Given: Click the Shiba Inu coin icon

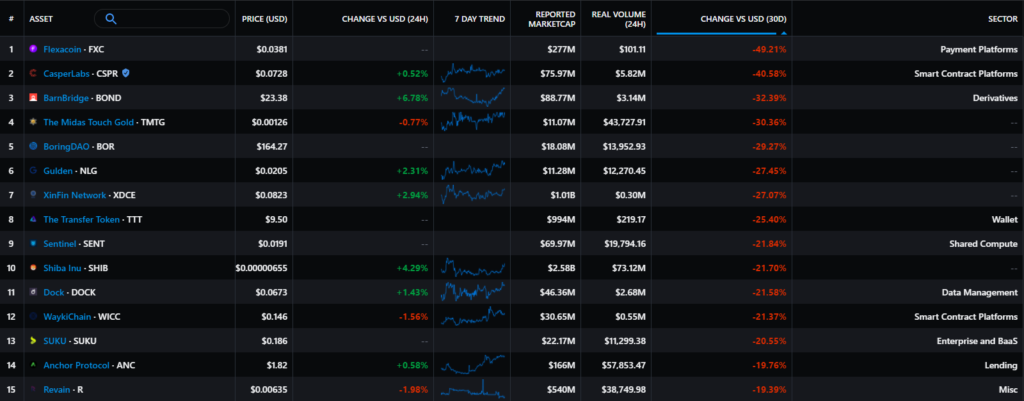Looking at the screenshot, I should pyautogui.click(x=34, y=268).
